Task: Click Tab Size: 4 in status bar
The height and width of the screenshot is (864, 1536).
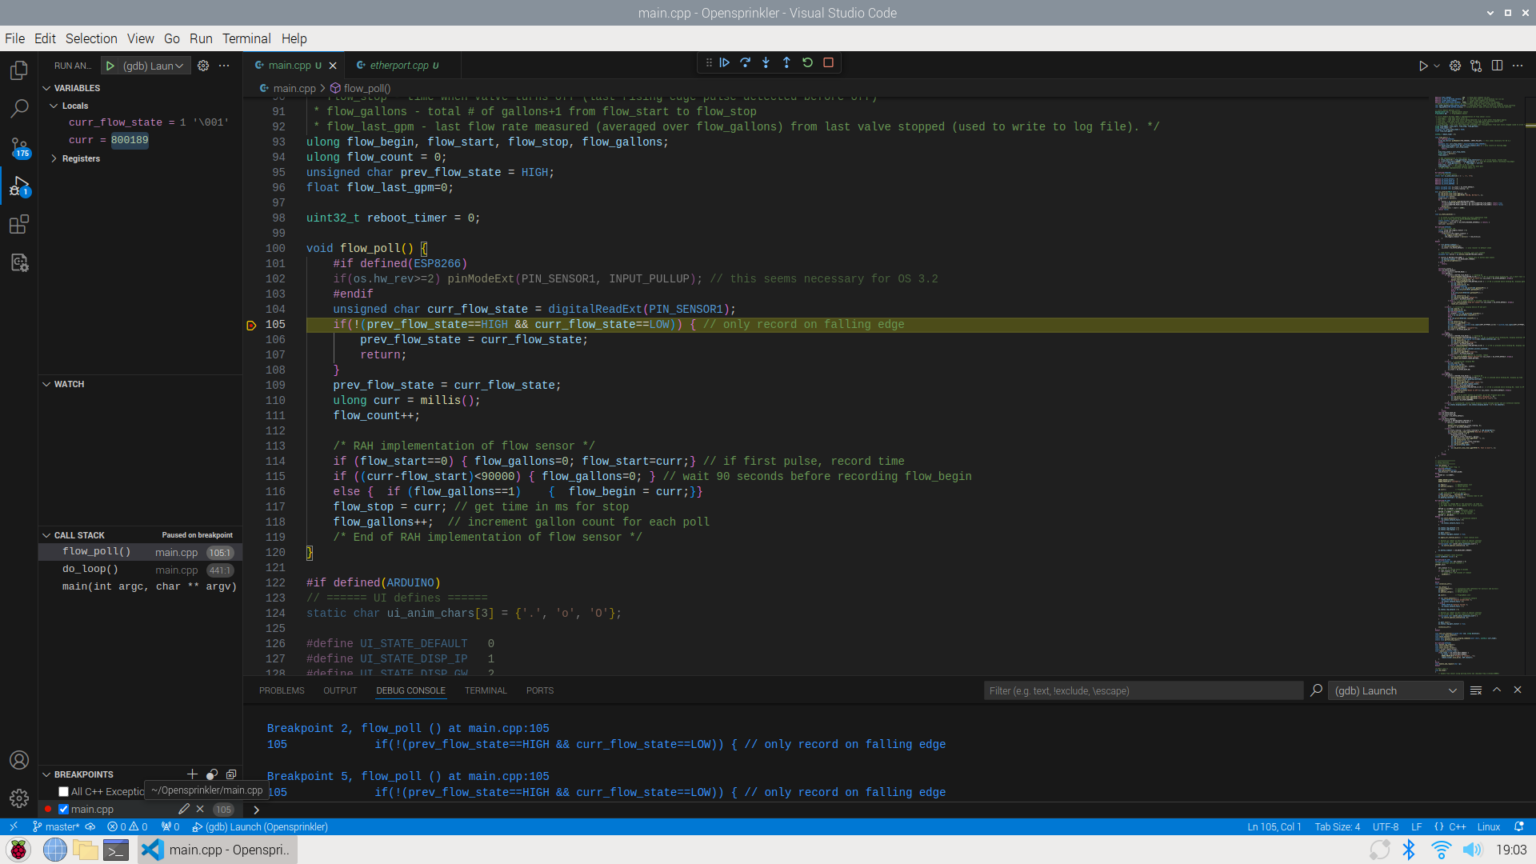Action: (1337, 827)
